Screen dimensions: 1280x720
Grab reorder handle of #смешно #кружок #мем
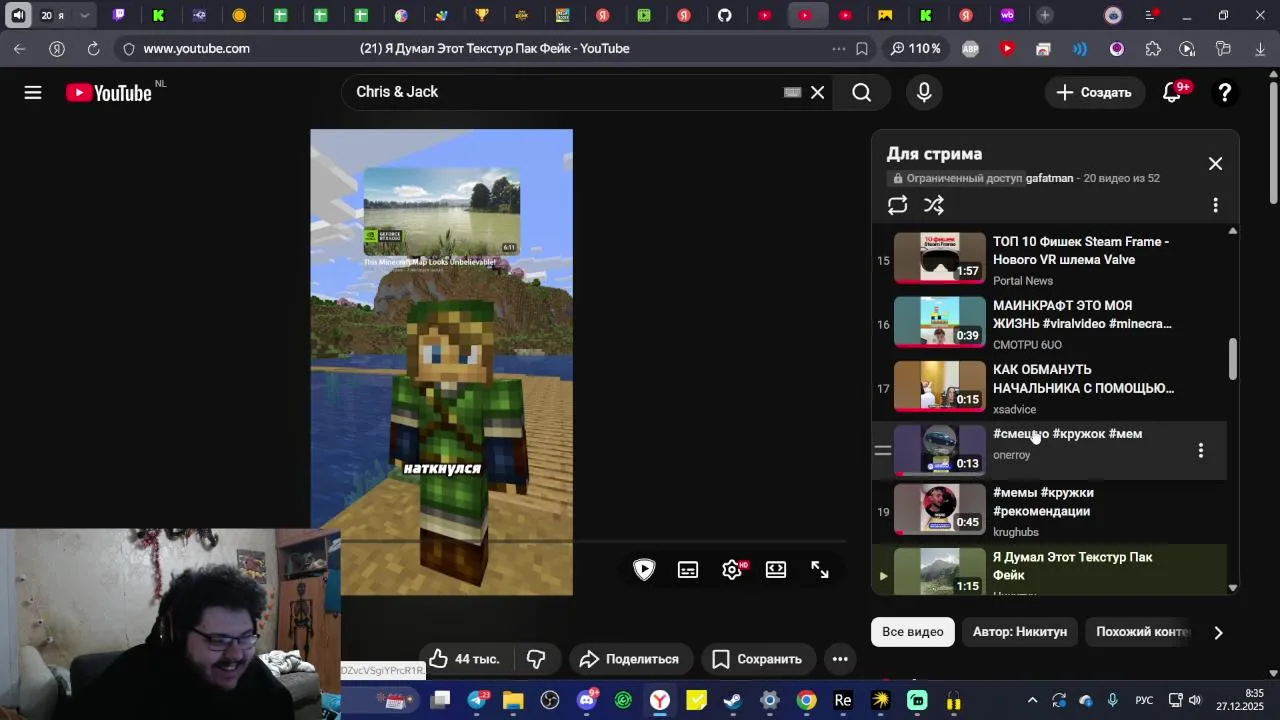tap(882, 451)
